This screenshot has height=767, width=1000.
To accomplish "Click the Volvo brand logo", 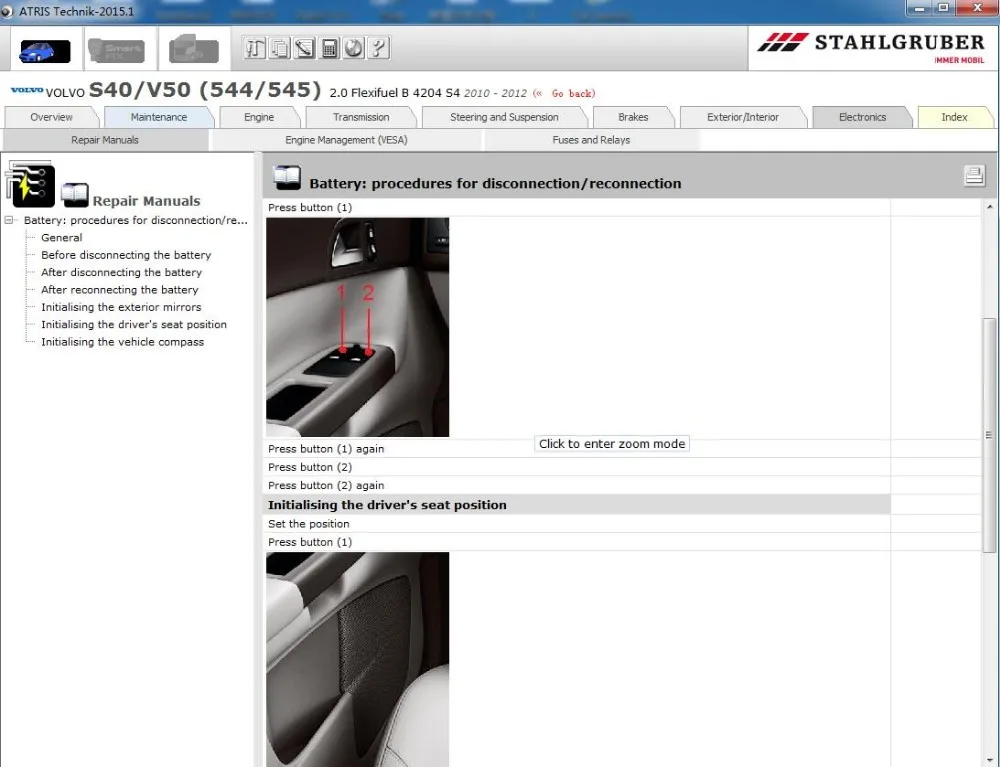I will (x=27, y=91).
